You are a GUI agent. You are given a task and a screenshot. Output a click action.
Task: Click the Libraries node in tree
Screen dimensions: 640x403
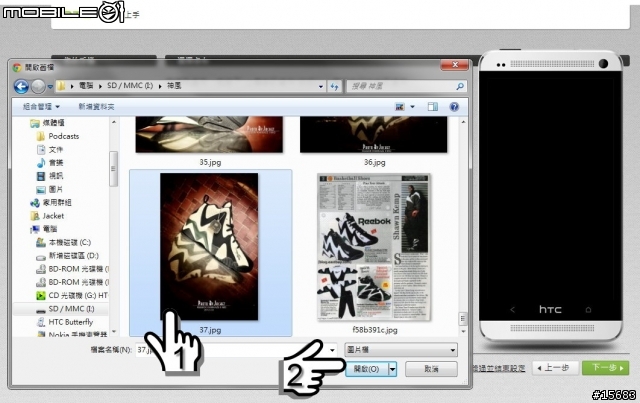47,122
